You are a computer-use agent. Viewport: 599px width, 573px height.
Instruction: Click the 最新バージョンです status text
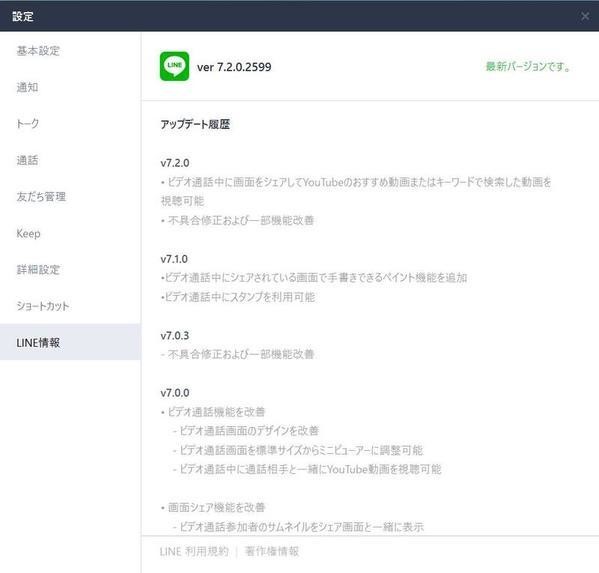[528, 66]
